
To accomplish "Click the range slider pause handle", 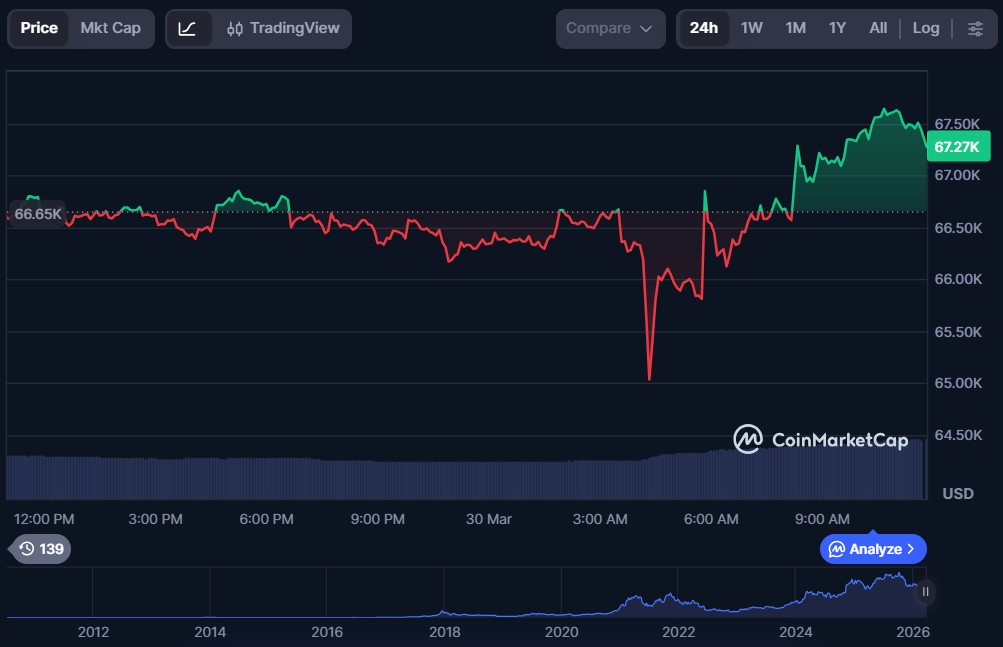I will click(925, 592).
